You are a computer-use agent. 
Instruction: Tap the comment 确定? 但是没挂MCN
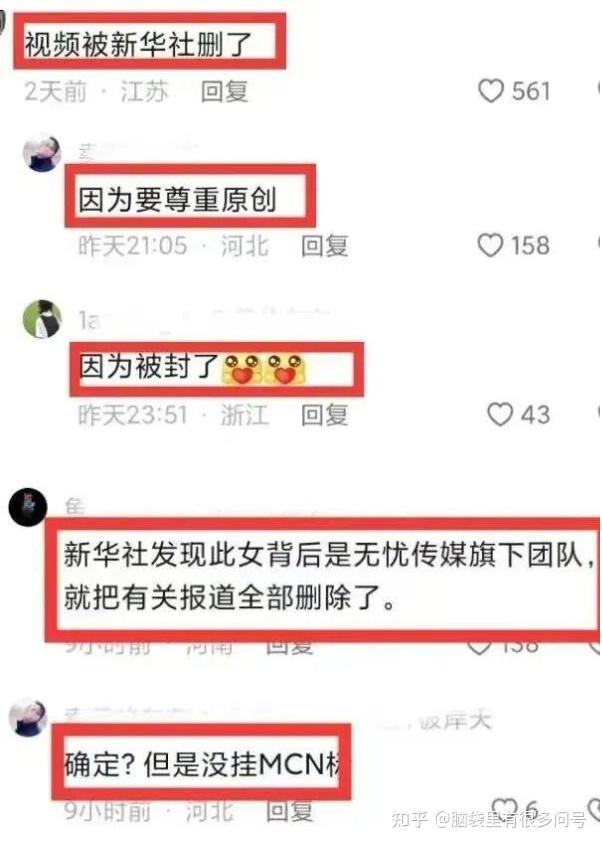coord(203,763)
